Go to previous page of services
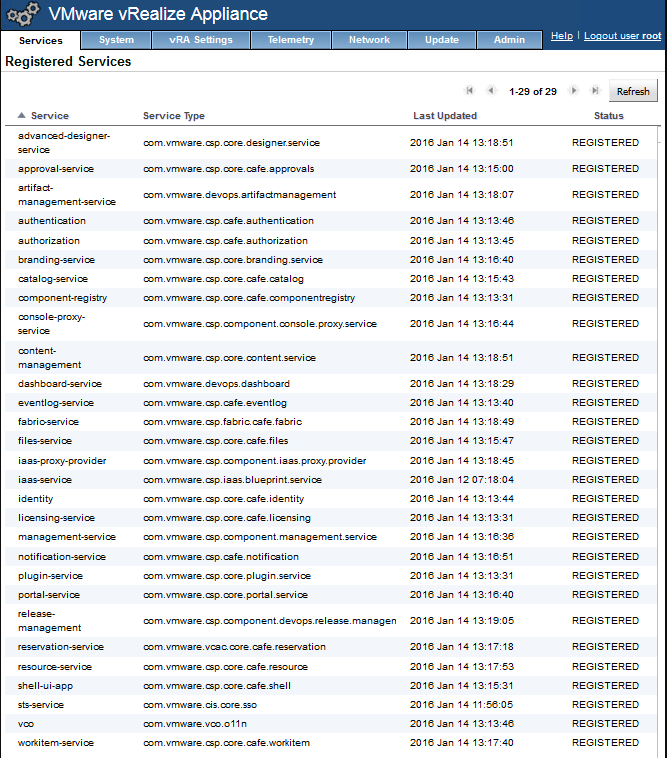Image resolution: width=667 pixels, height=758 pixels. click(491, 90)
